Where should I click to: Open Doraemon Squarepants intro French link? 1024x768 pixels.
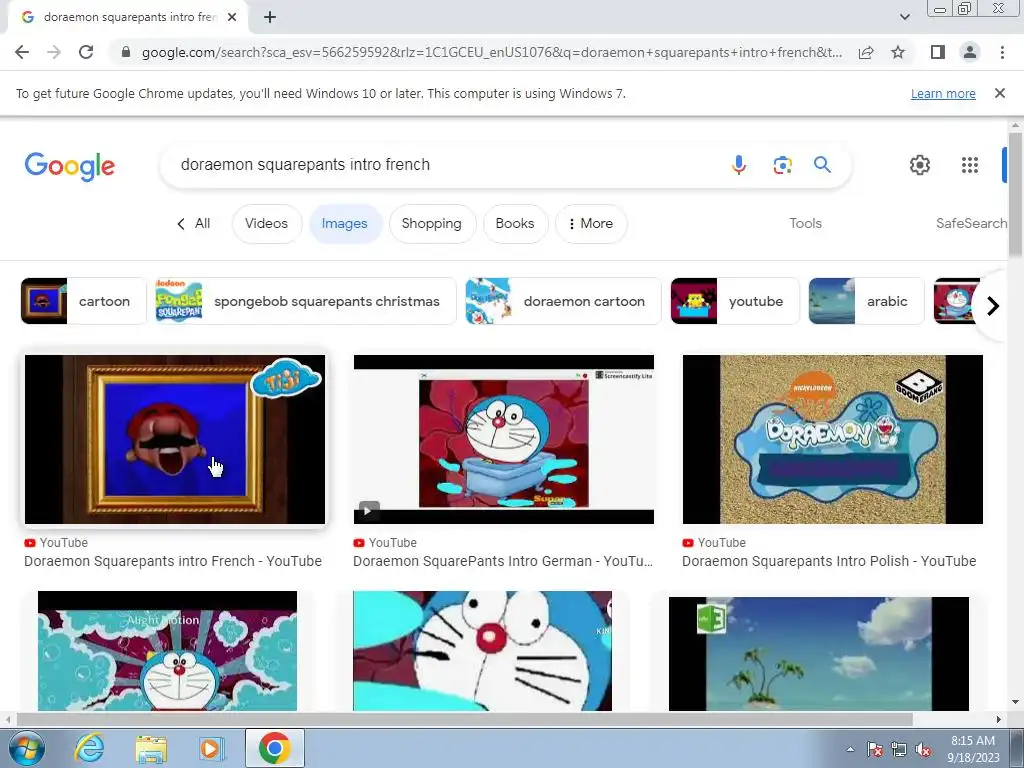[173, 561]
